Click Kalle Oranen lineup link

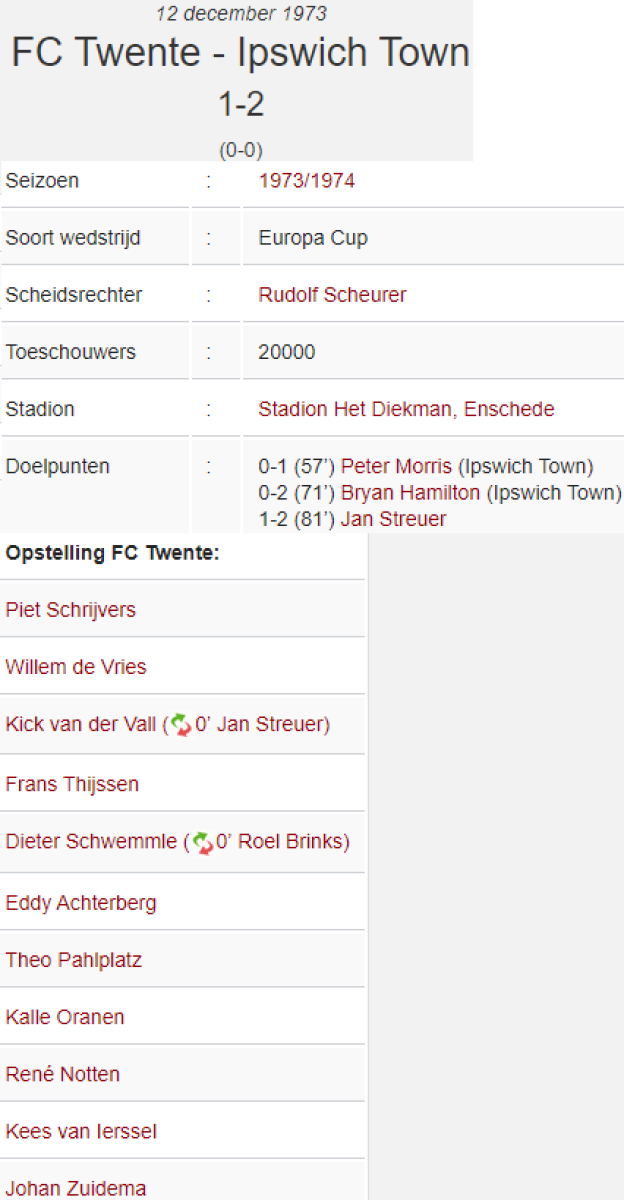(x=65, y=1017)
